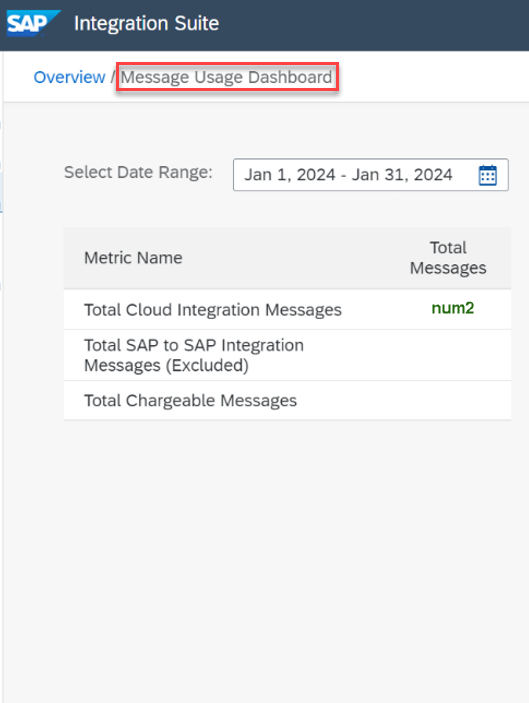Viewport: 529px width, 703px height.
Task: Click the dark header bar beside Integration Suite
Action: click(x=372, y=25)
